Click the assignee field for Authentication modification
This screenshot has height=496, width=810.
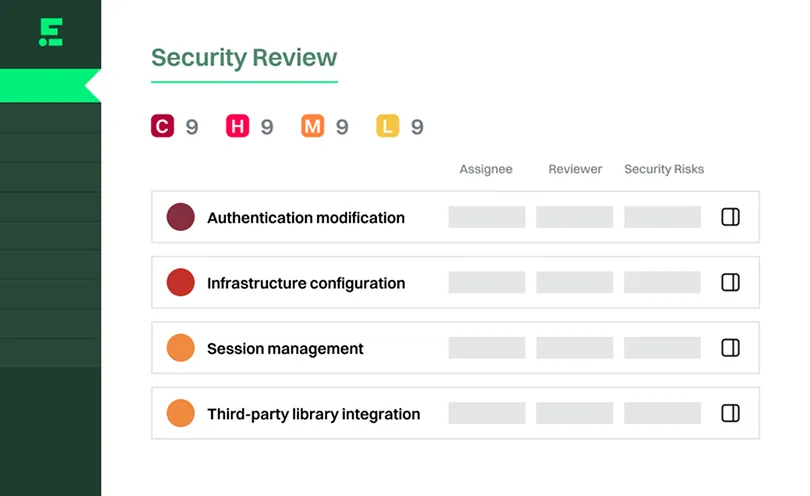tap(487, 217)
